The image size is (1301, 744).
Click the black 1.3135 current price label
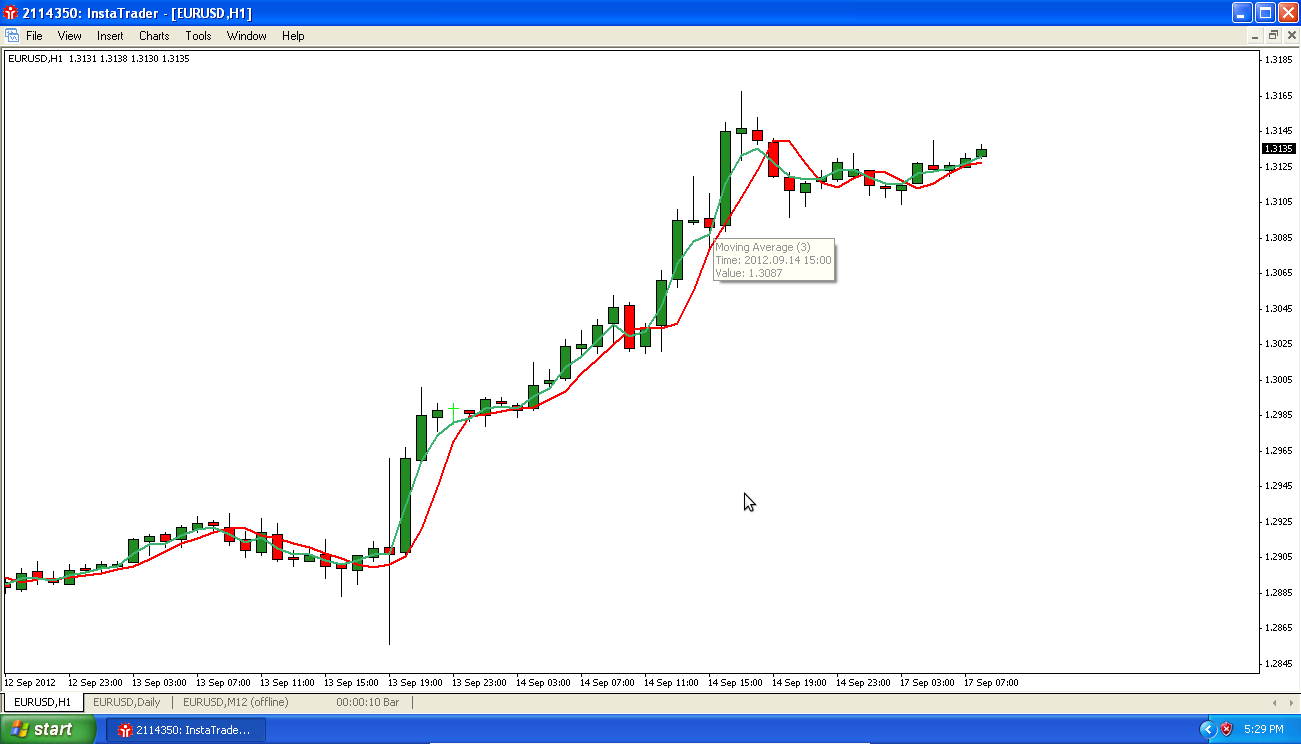1279,148
